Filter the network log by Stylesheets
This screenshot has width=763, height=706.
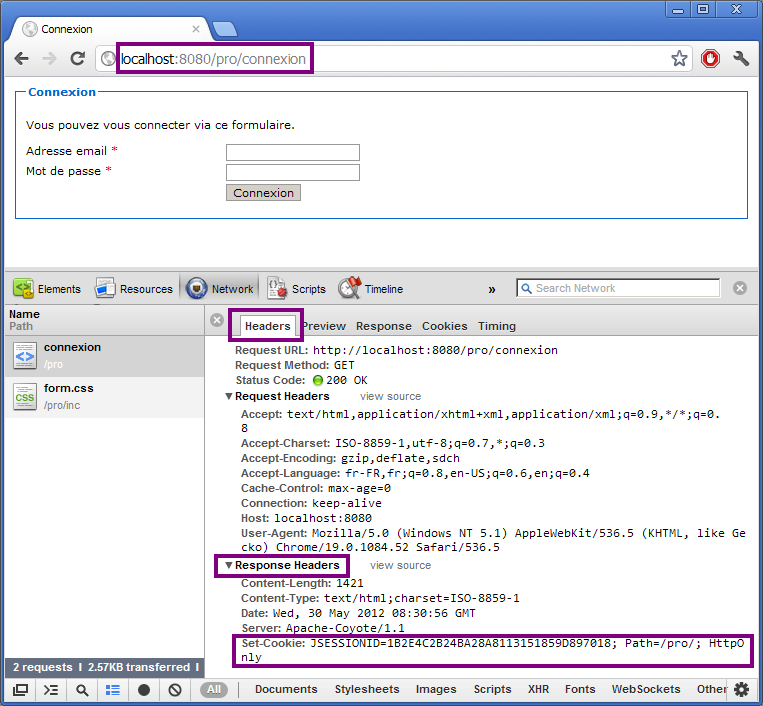[366, 689]
